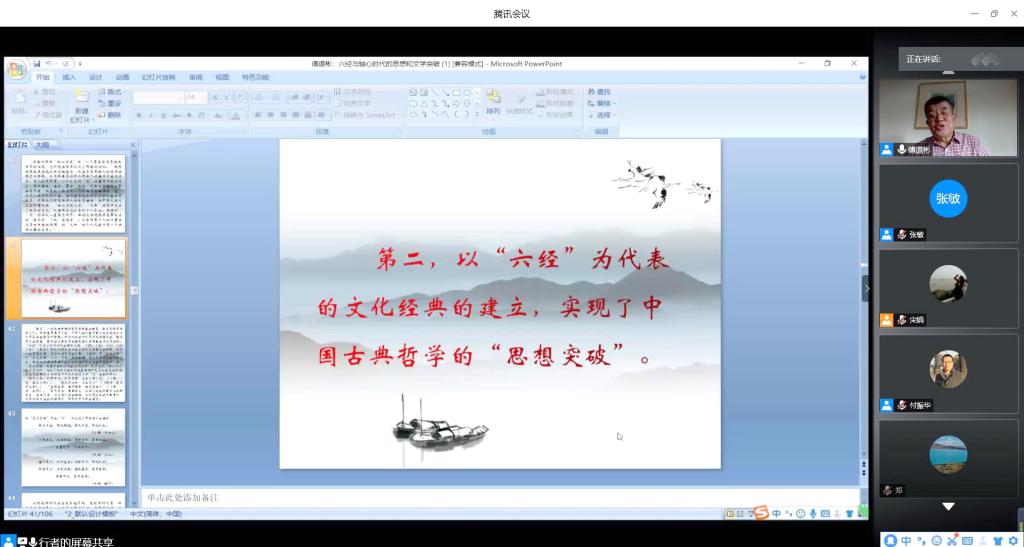Screen dimensions: 1024x547
Task: Click the Replace (替换) button
Action: click(604, 103)
